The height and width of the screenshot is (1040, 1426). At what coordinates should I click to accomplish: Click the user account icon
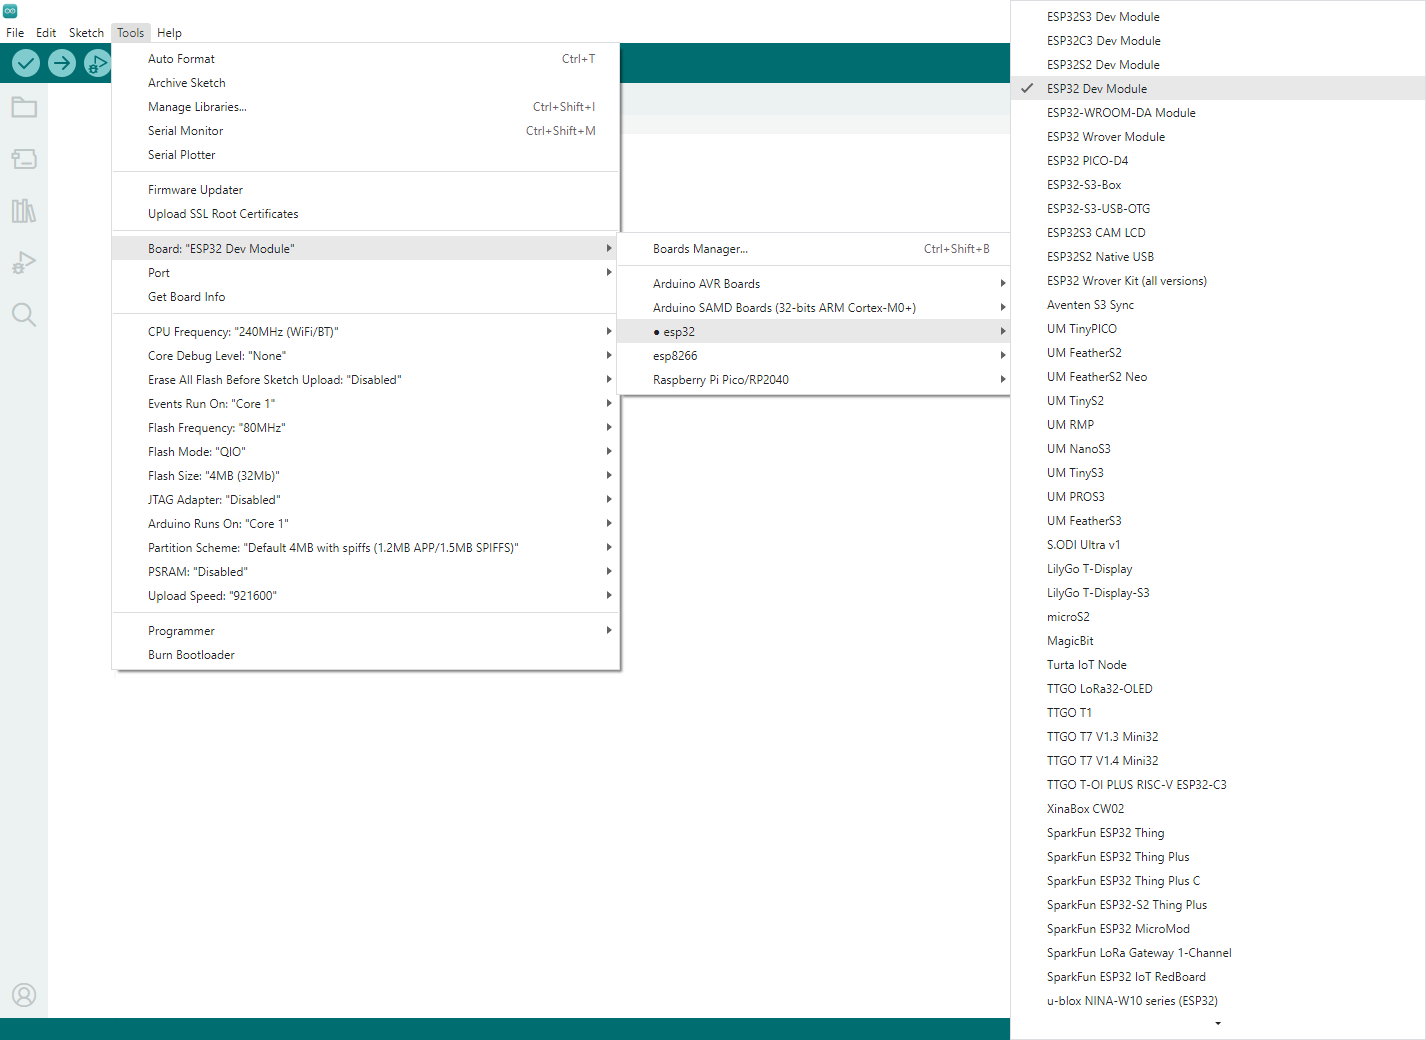coord(24,995)
